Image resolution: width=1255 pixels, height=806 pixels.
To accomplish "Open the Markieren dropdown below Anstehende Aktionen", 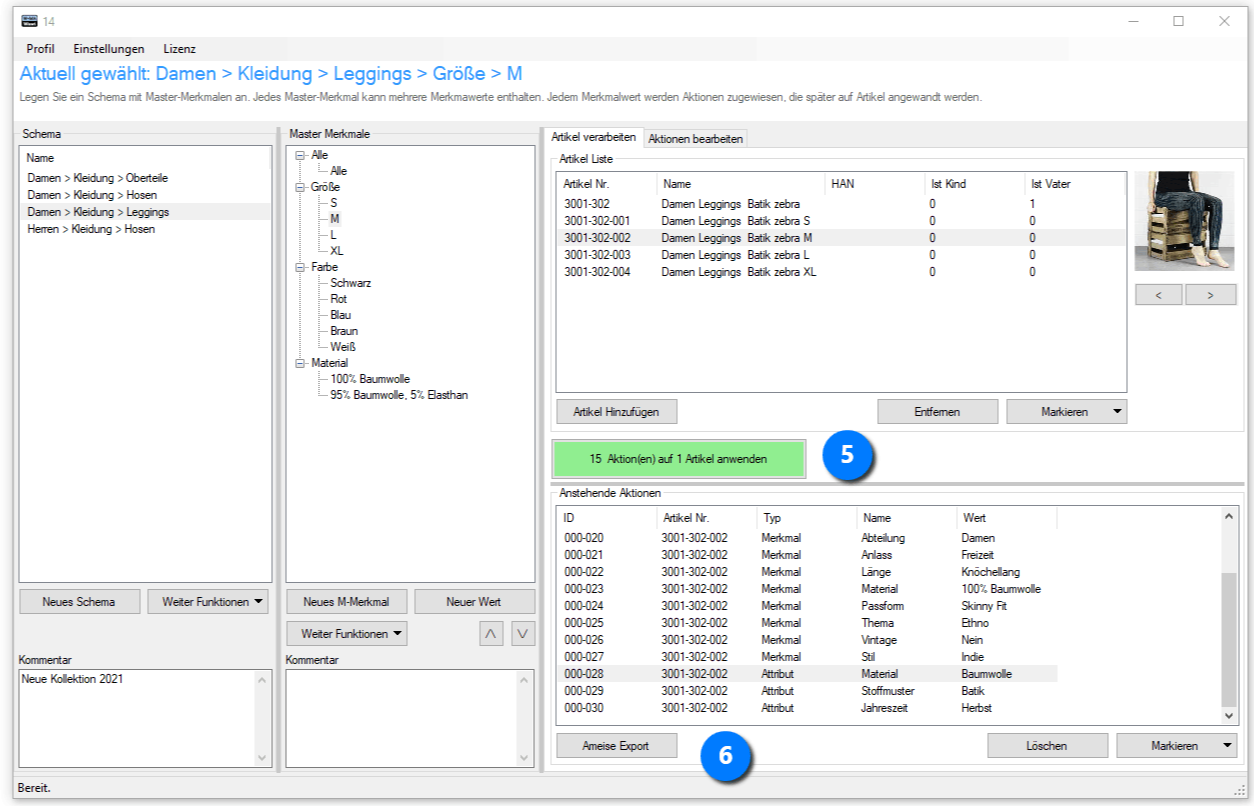I will pyautogui.click(x=1176, y=746).
